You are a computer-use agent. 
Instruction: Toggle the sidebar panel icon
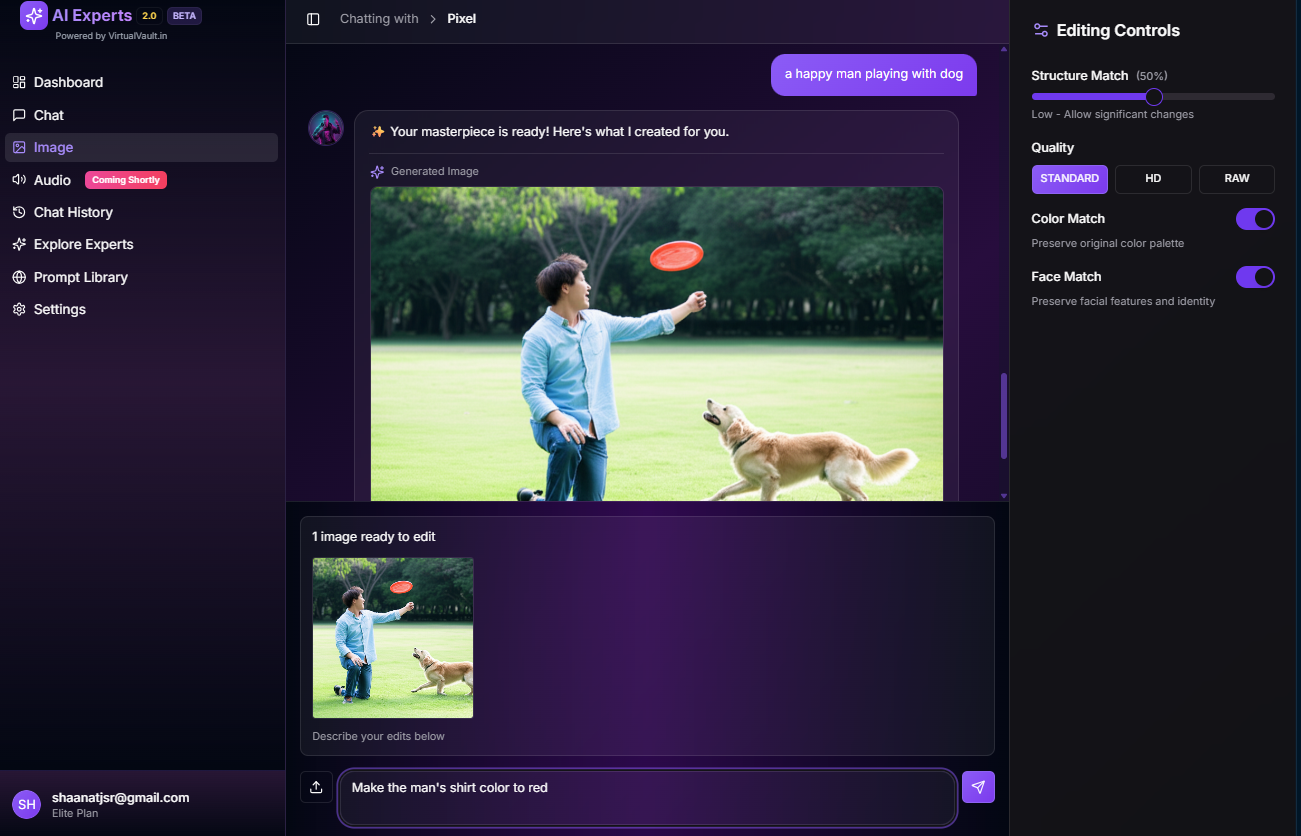pyautogui.click(x=313, y=19)
